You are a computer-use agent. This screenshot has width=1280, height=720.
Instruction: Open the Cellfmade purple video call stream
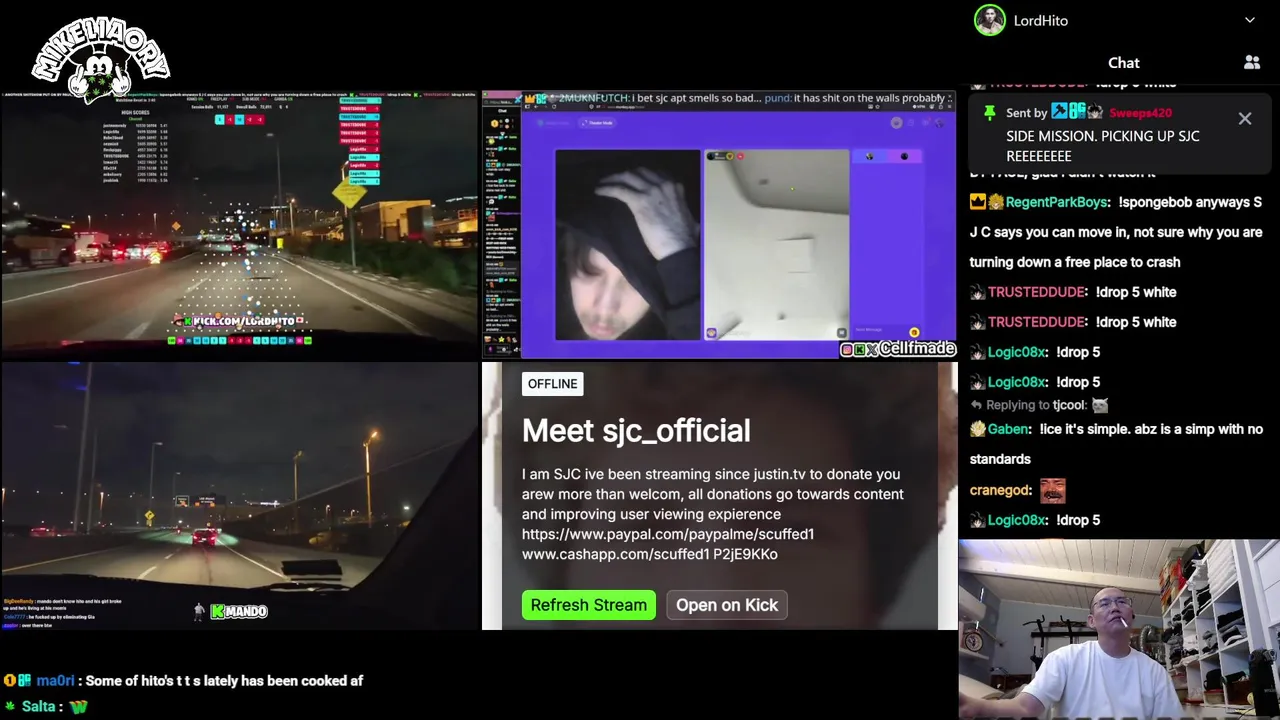719,224
